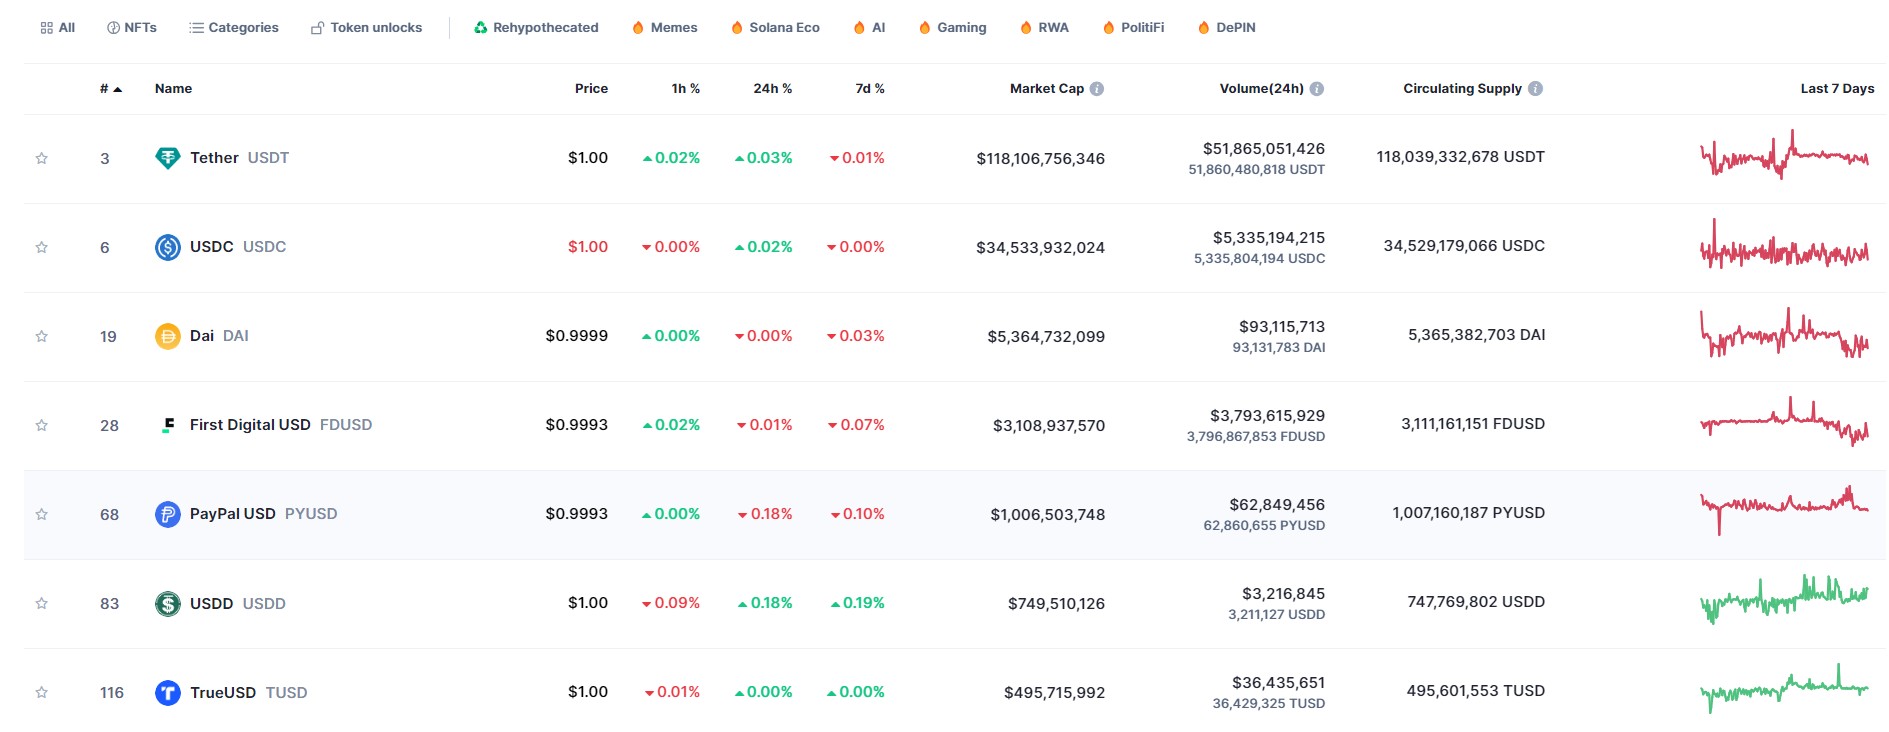Open the Gaming category

tap(952, 28)
